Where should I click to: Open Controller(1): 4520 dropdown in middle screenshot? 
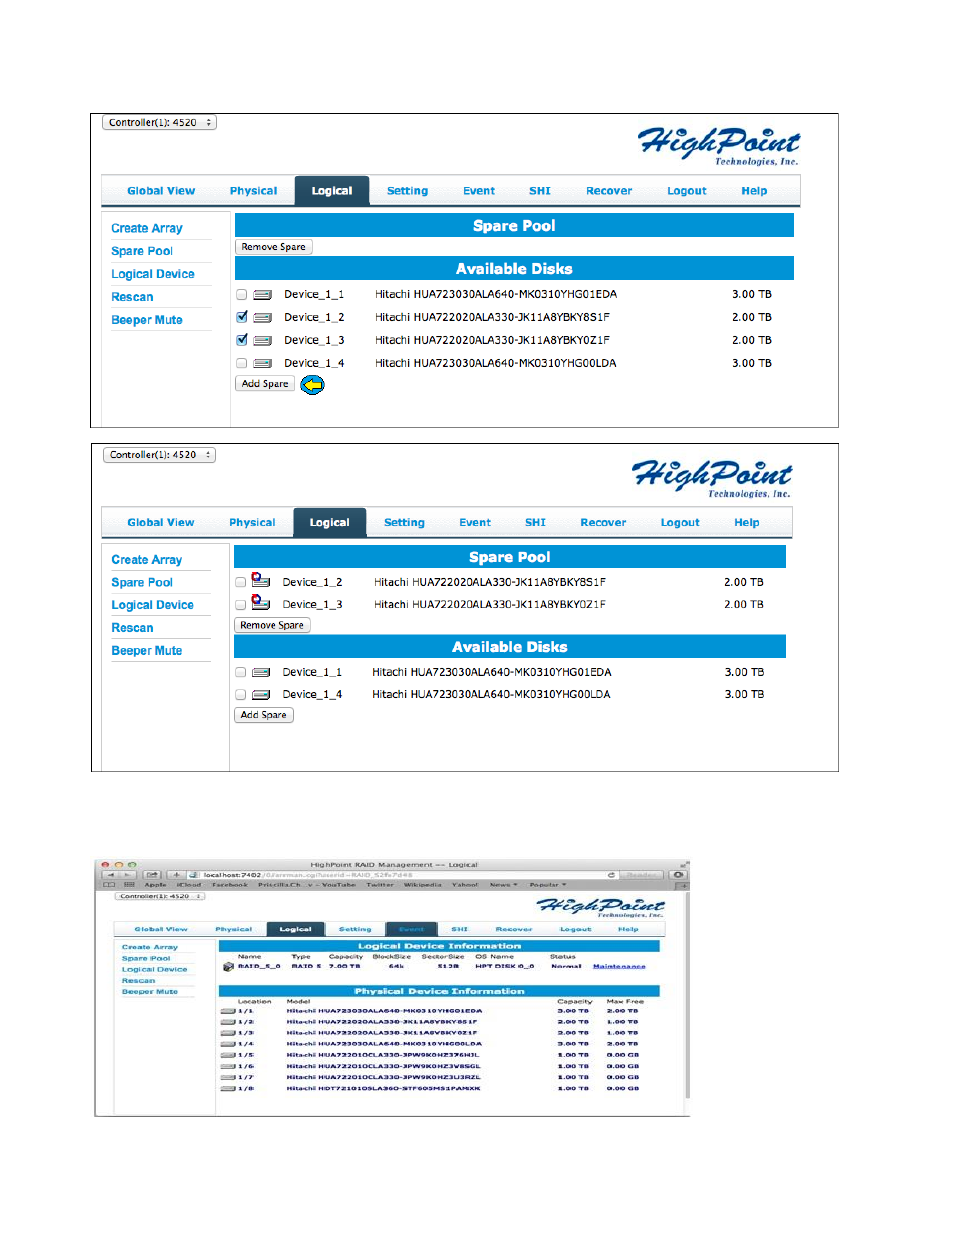click(x=160, y=455)
